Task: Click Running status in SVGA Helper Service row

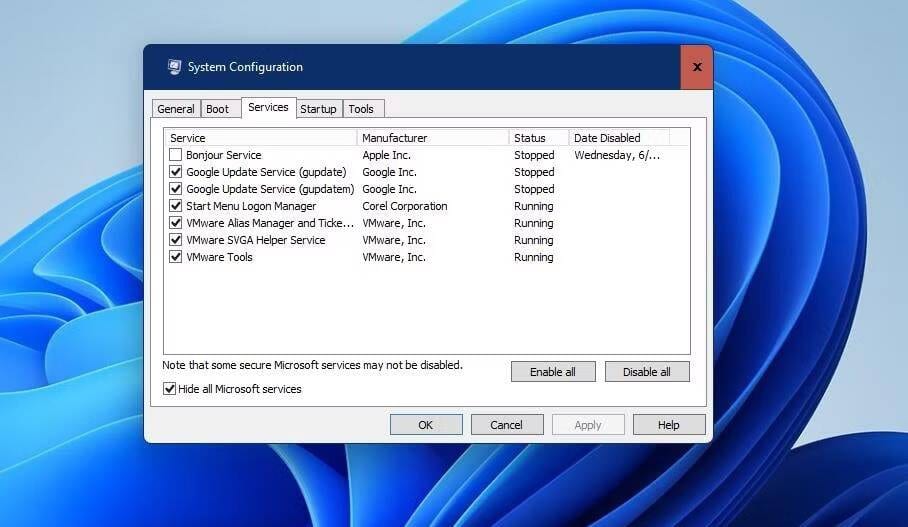Action: coord(533,240)
